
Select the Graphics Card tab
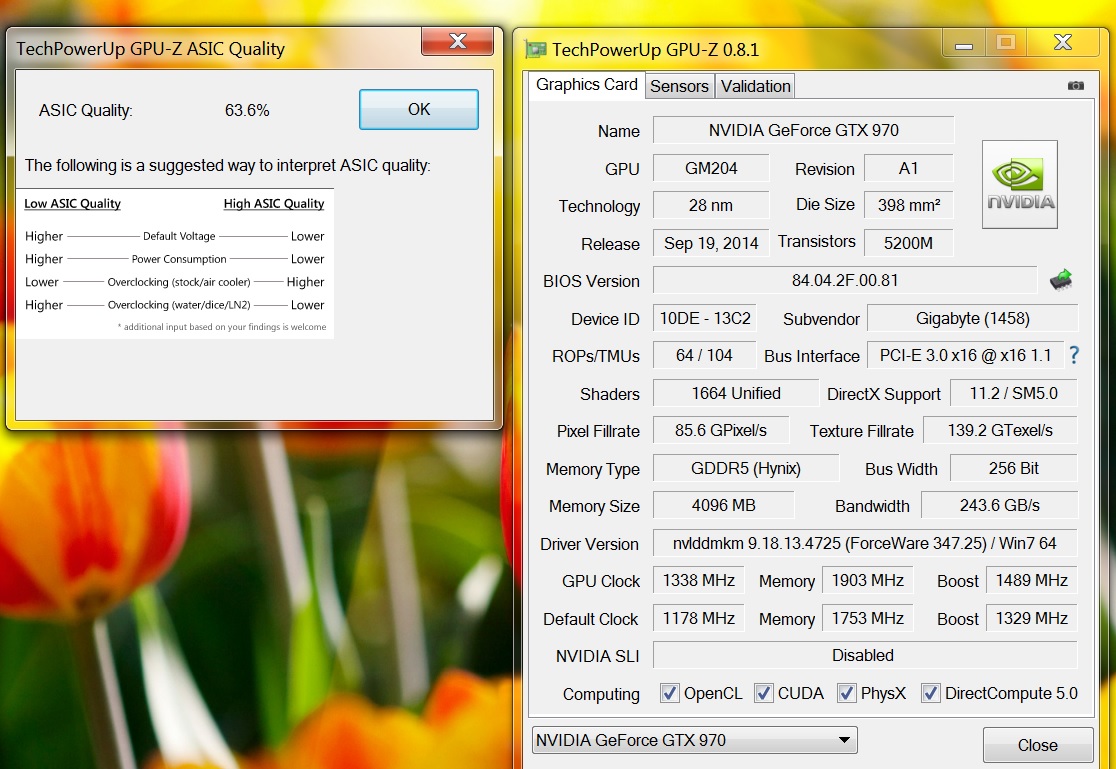586,85
